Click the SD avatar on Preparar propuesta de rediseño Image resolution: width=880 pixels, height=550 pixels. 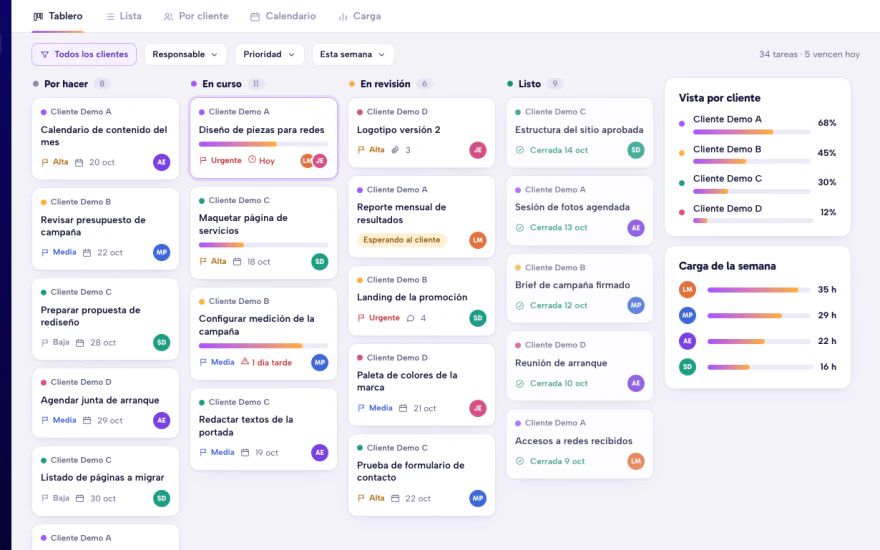pos(162,342)
